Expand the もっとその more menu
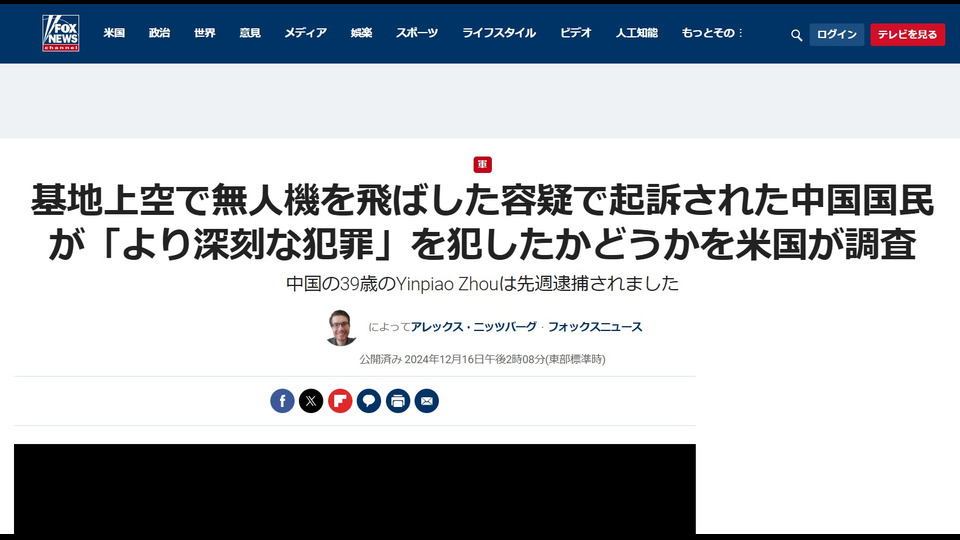960x540 pixels. tap(712, 33)
